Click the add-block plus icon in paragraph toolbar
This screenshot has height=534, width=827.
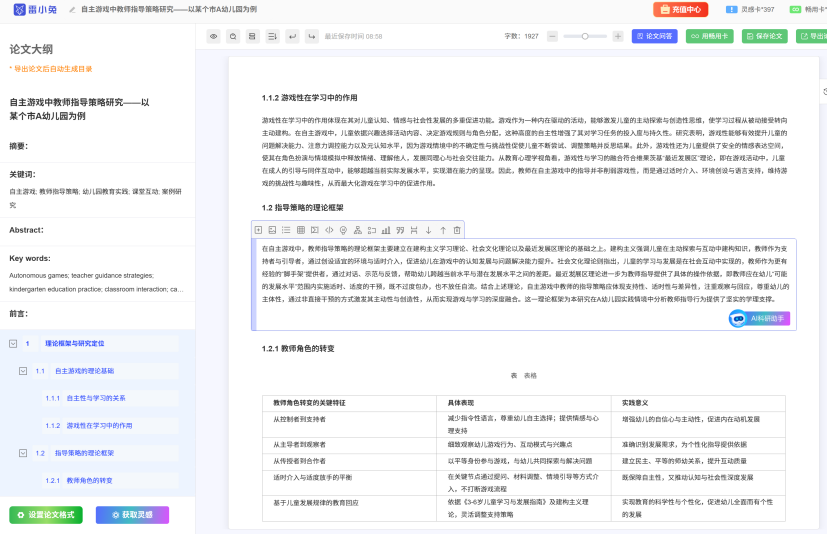pos(258,230)
